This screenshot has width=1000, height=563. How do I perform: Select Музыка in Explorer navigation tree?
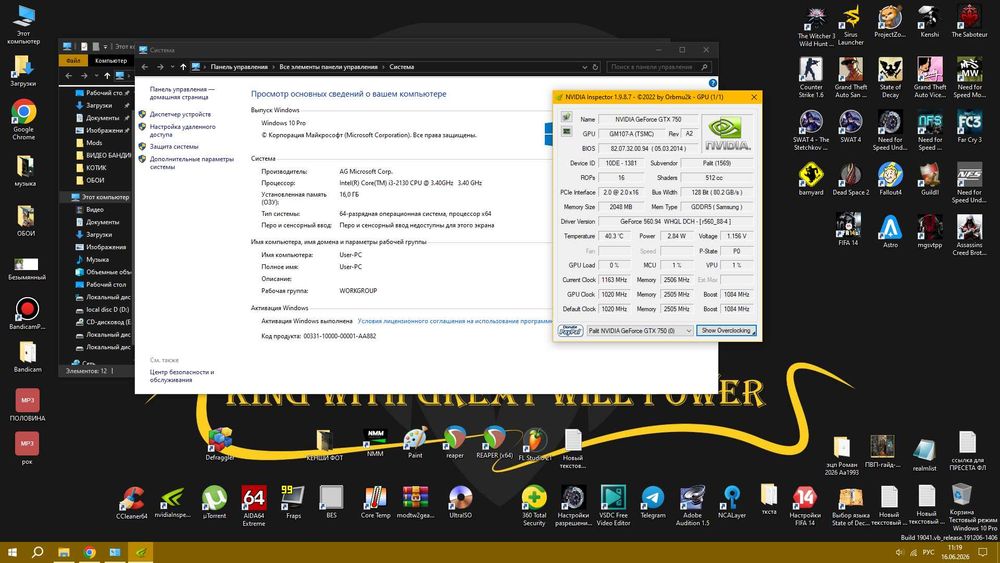click(97, 260)
